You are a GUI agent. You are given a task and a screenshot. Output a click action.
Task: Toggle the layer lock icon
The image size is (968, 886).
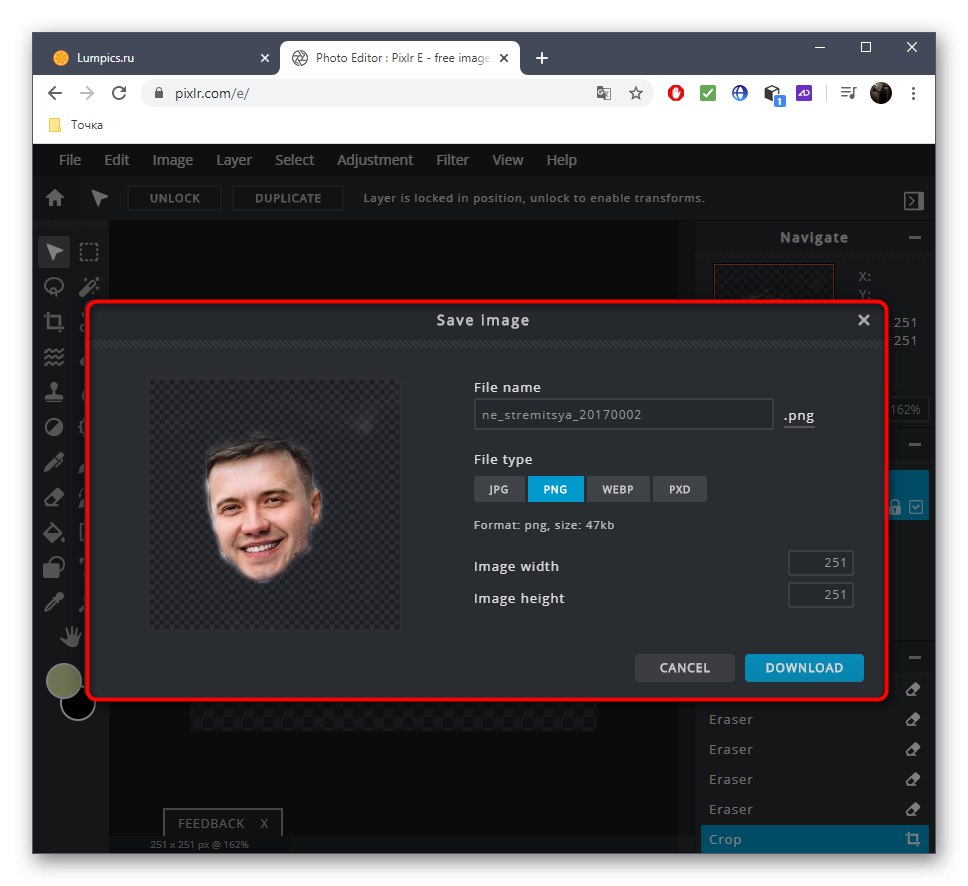coord(895,507)
